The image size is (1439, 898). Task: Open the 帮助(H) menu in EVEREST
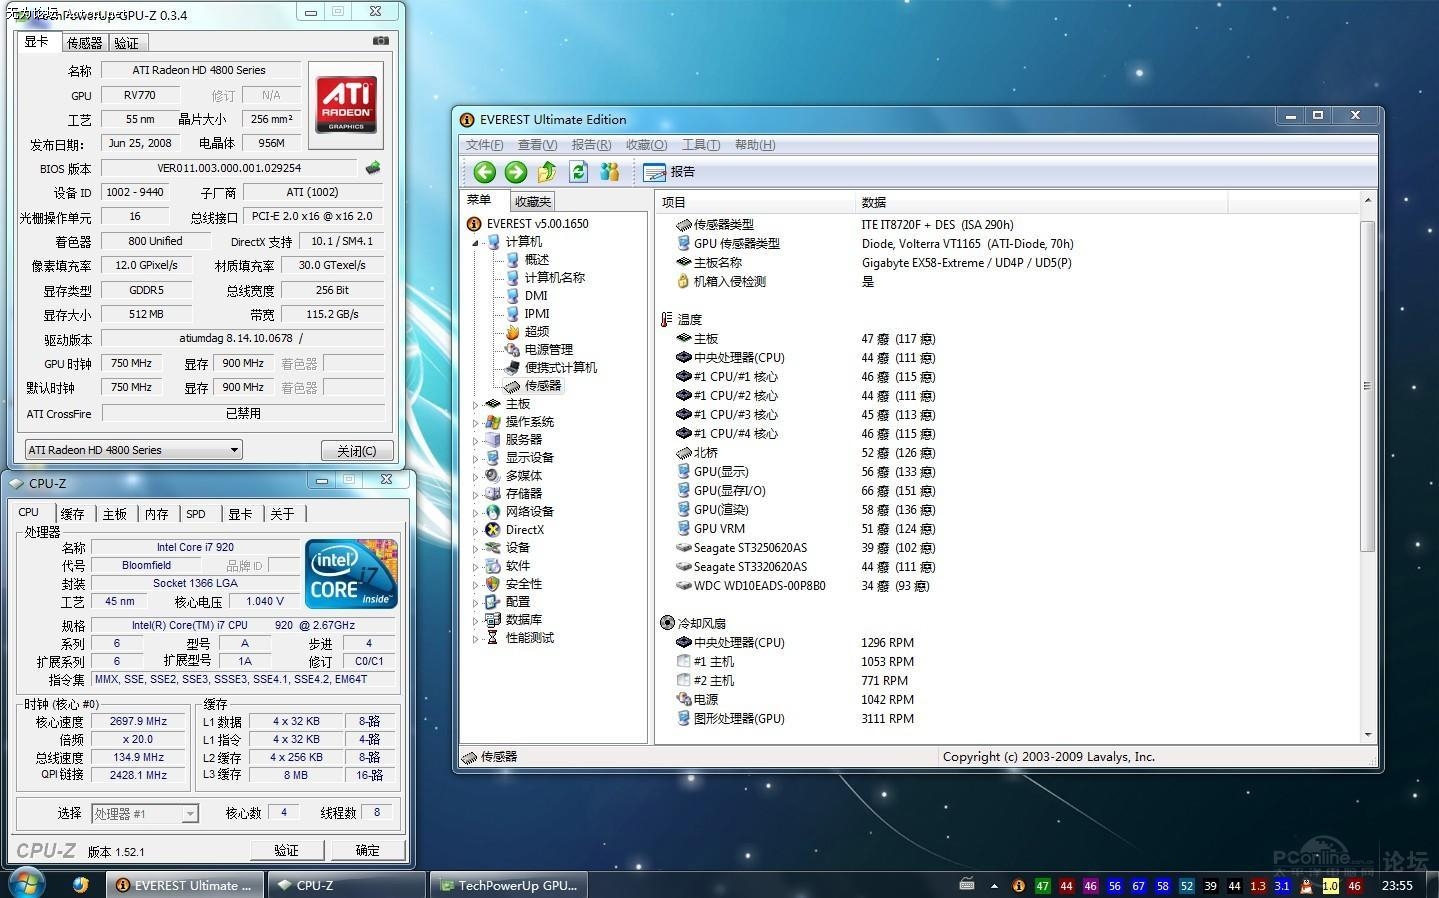pos(755,145)
